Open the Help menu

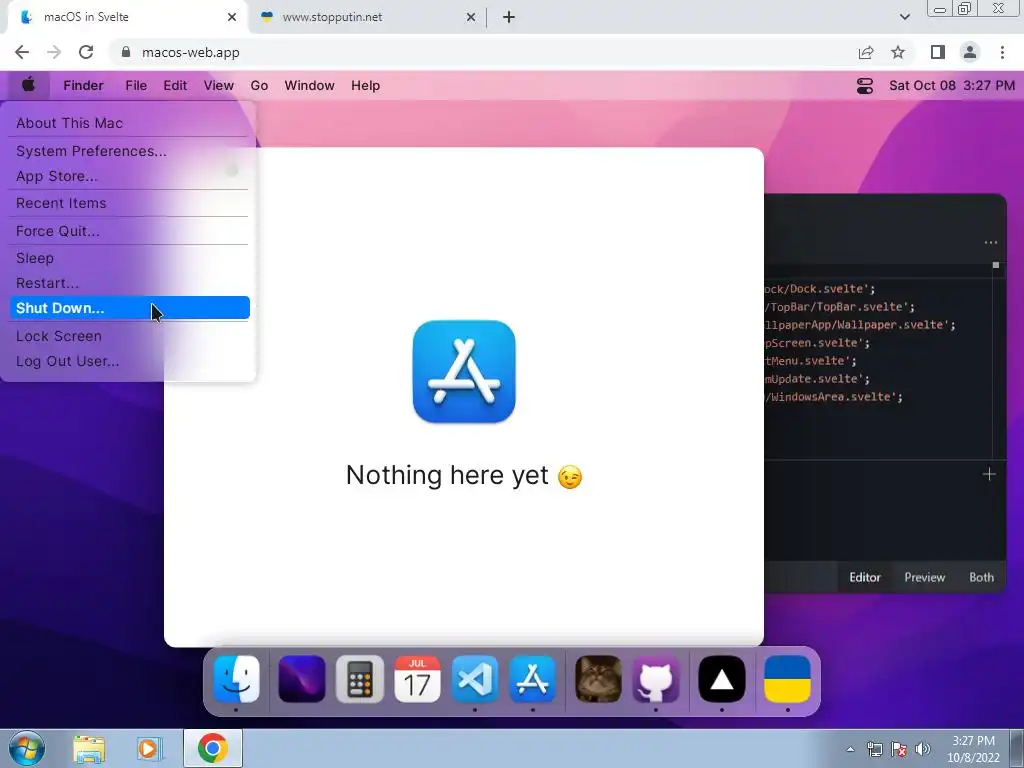[x=366, y=86]
